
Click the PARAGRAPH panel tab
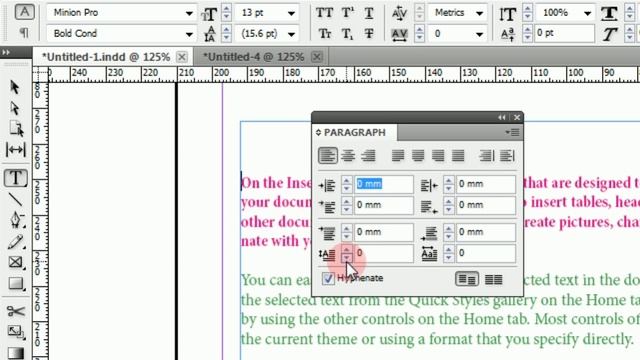click(354, 132)
